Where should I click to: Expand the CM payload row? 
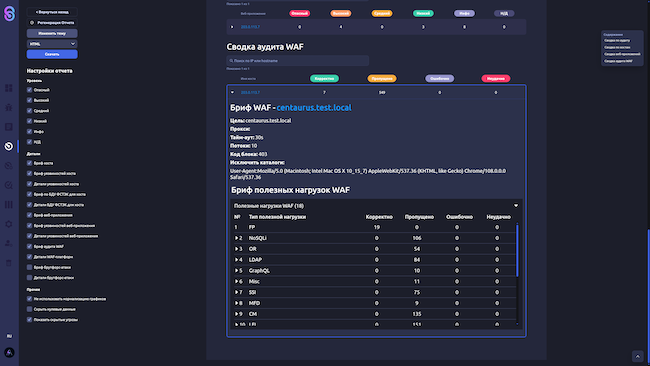point(236,314)
